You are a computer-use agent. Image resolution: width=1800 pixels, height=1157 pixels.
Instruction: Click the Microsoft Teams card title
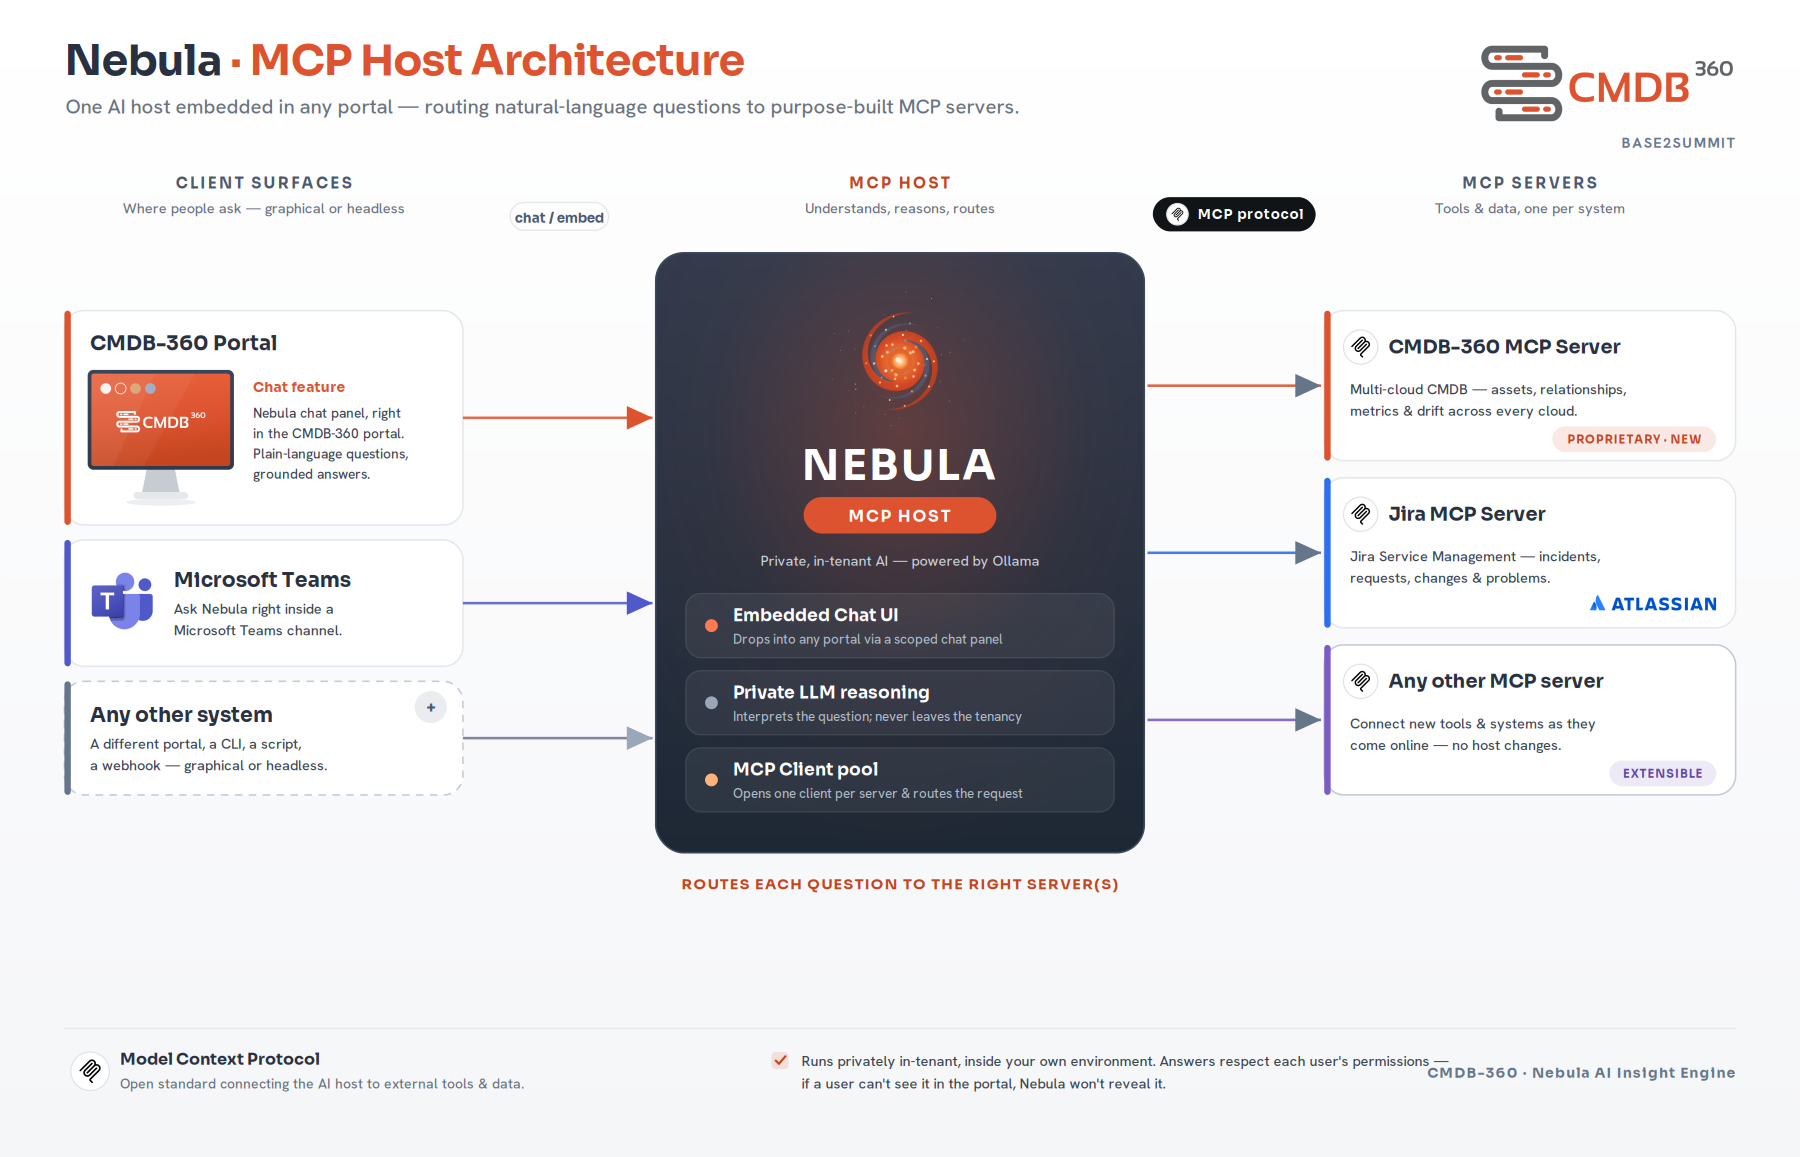click(x=262, y=580)
